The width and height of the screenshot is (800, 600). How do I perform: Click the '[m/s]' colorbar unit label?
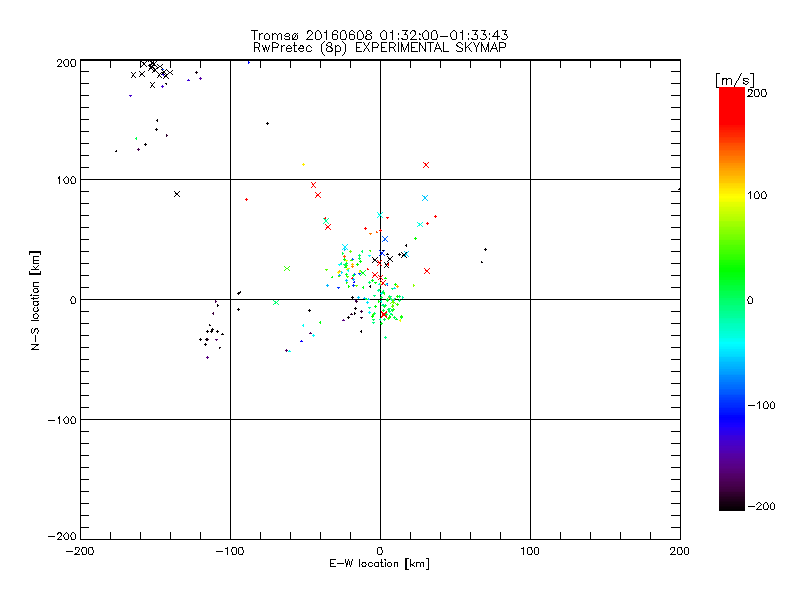(735, 80)
